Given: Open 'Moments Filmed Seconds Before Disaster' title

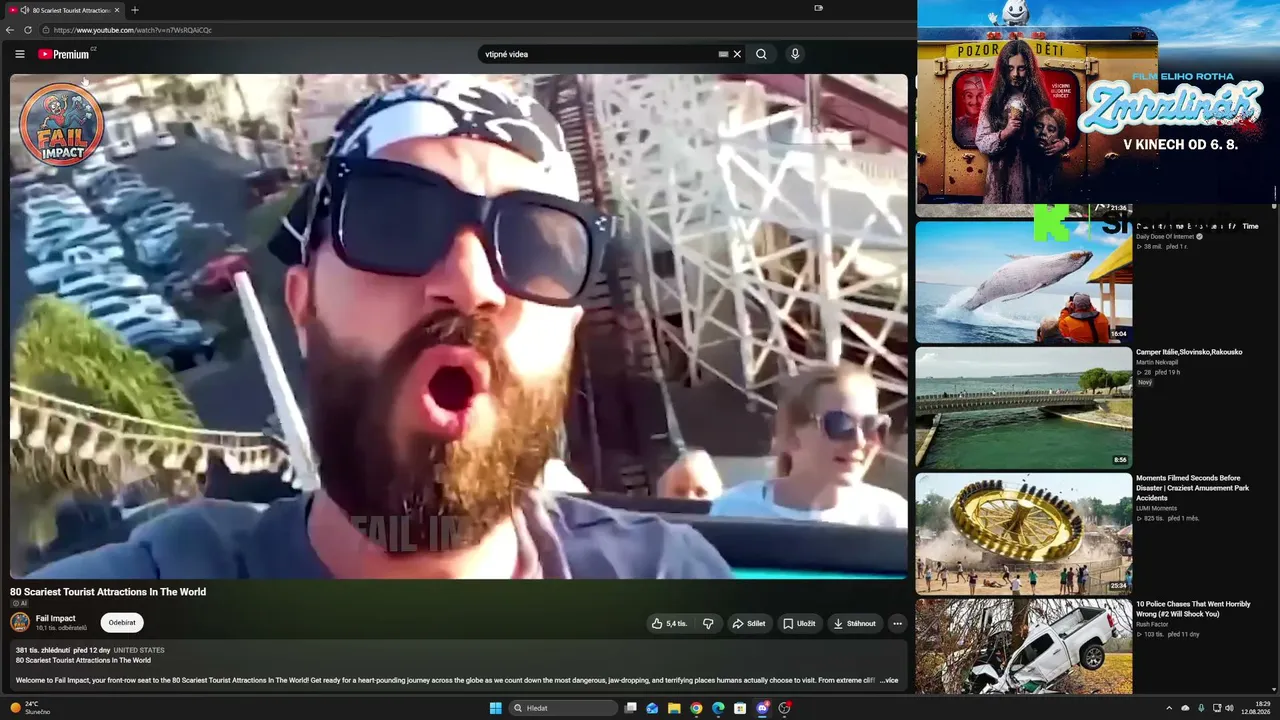Looking at the screenshot, I should tap(1193, 487).
